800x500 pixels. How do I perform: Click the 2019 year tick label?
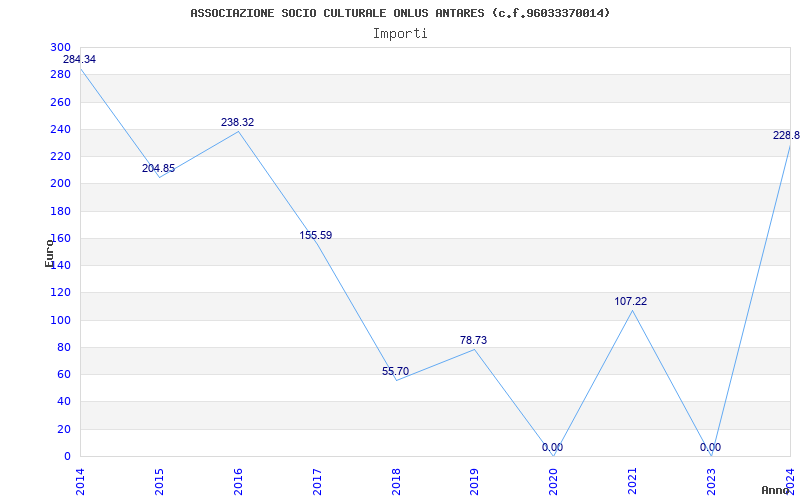474,482
